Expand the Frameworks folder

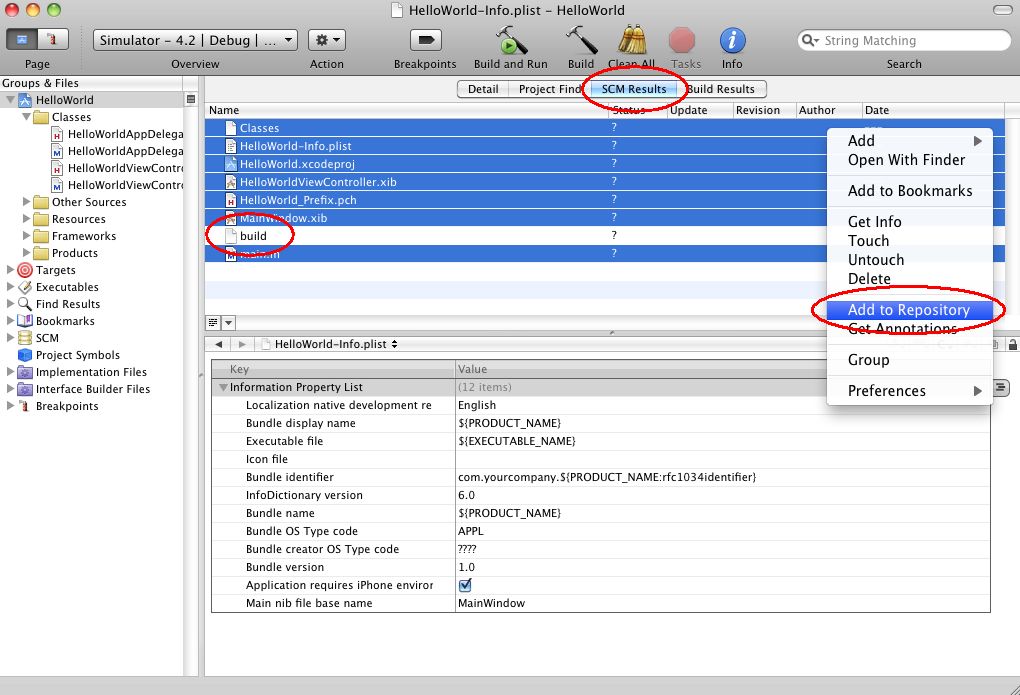pos(26,236)
